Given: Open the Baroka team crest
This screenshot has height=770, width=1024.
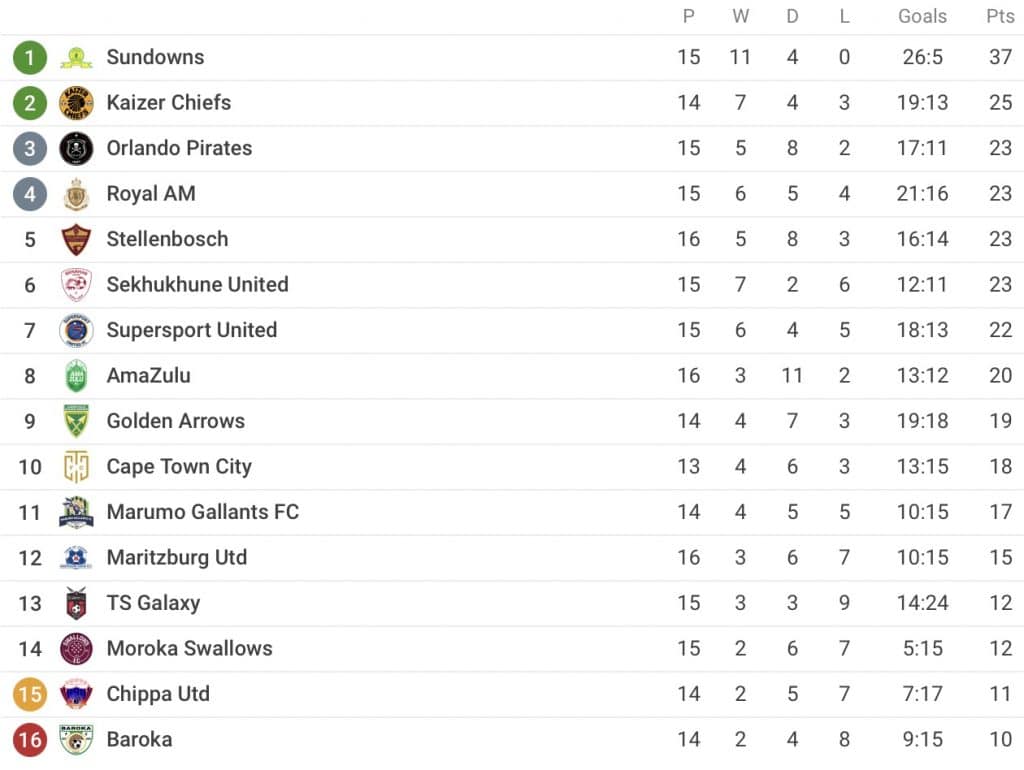Looking at the screenshot, I should 76,740.
